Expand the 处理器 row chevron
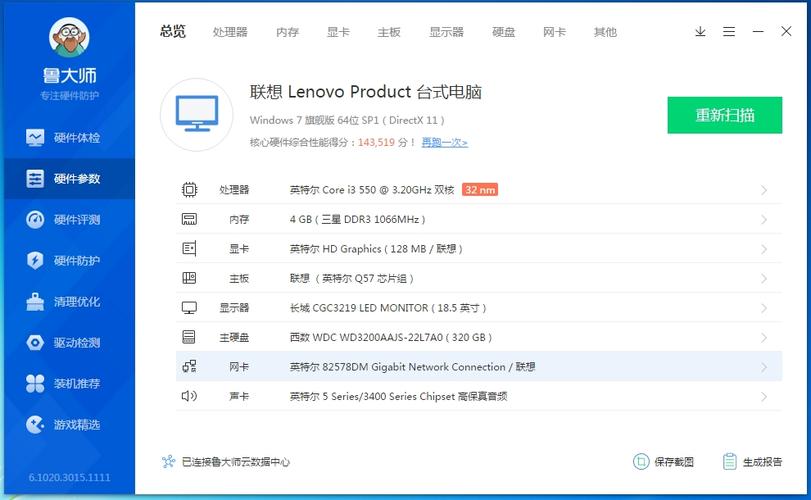Viewport: 811px width, 500px height. pyautogui.click(x=764, y=190)
